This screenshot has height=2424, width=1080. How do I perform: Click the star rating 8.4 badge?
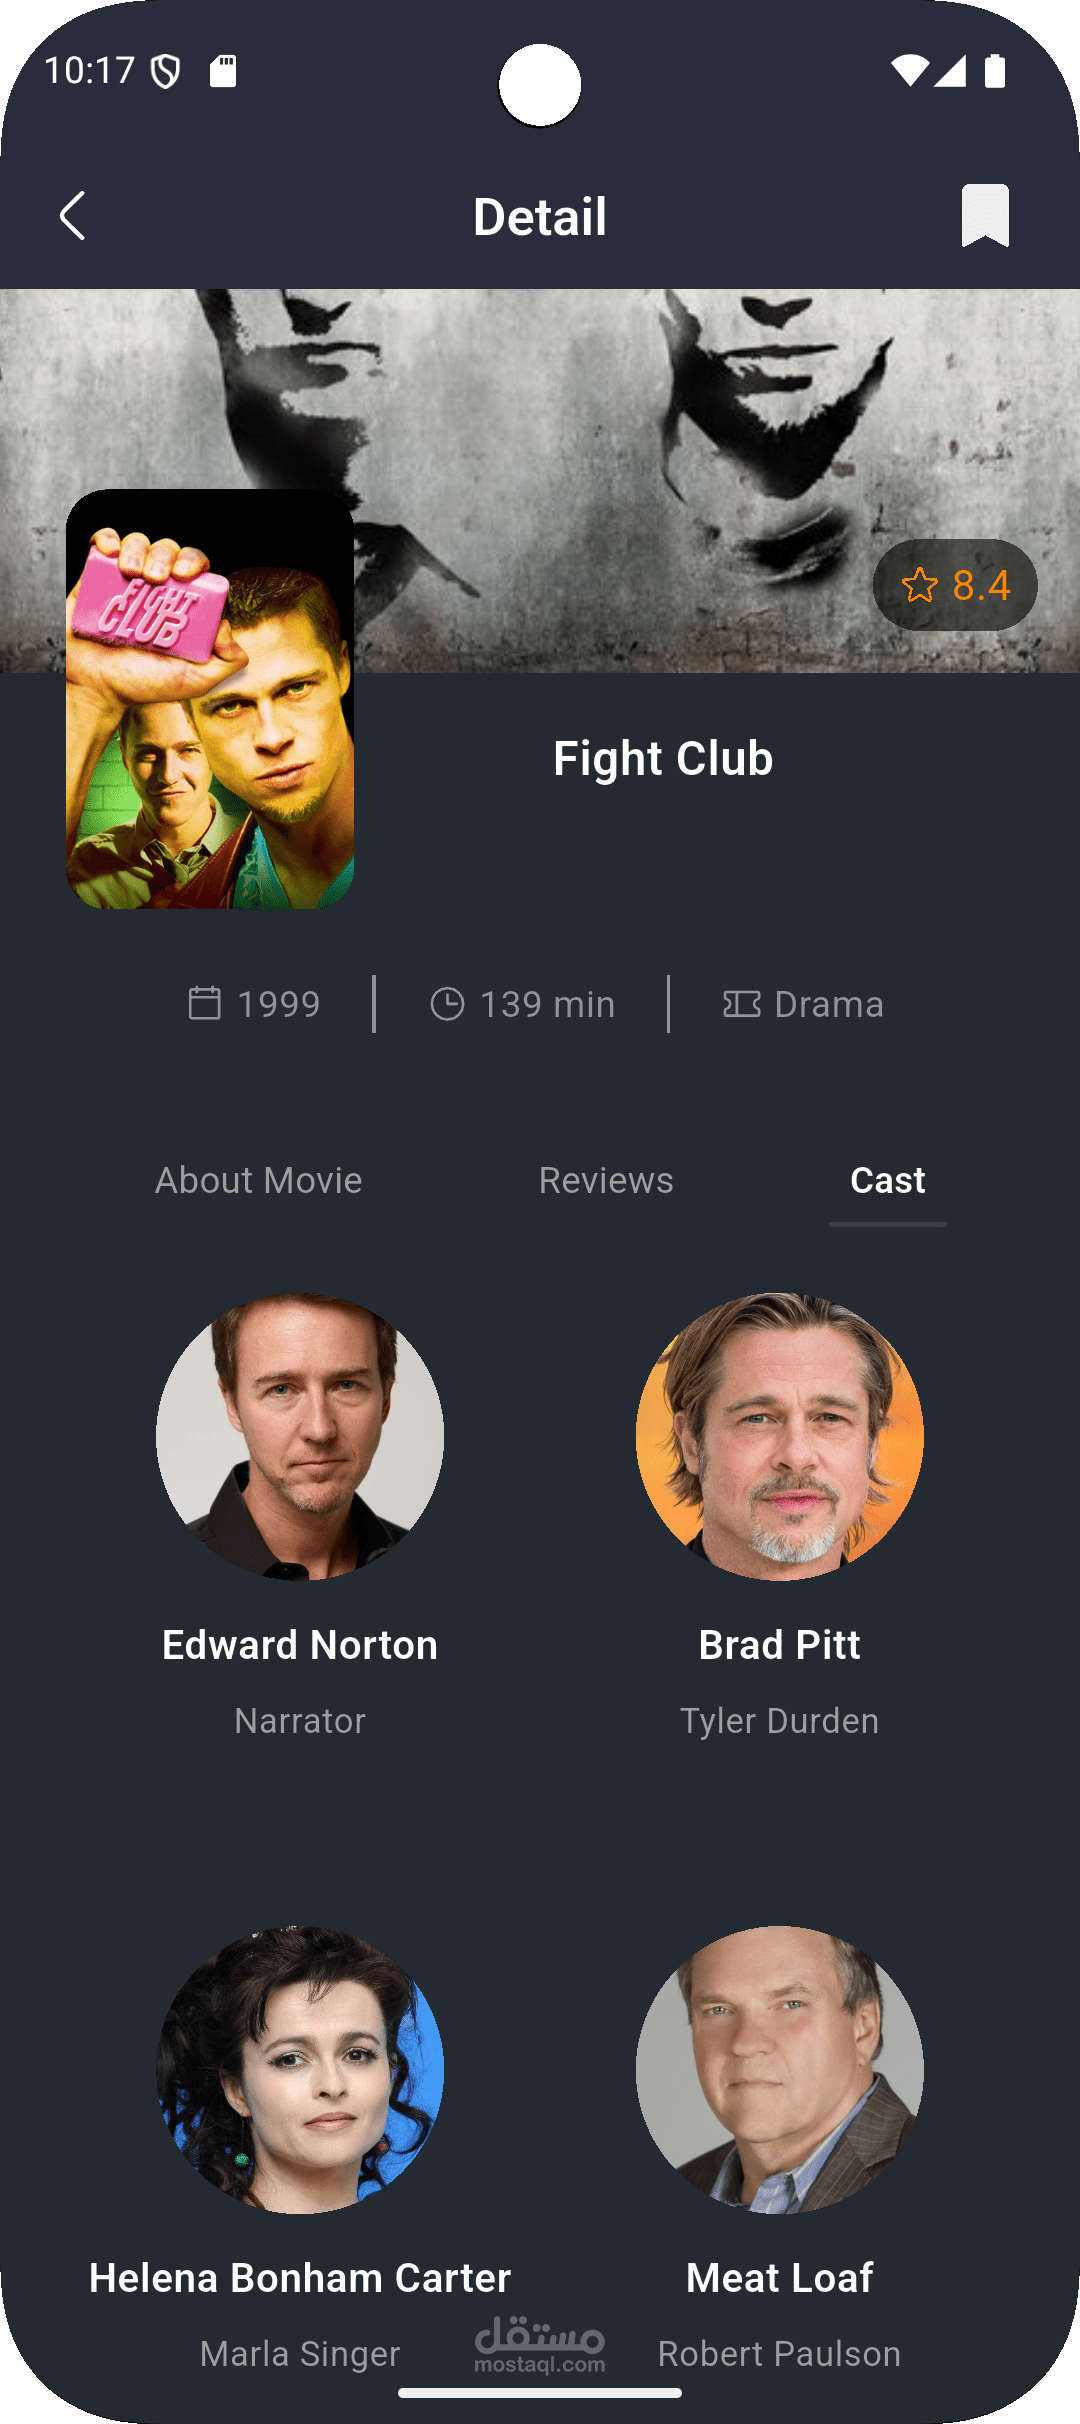[x=955, y=585]
